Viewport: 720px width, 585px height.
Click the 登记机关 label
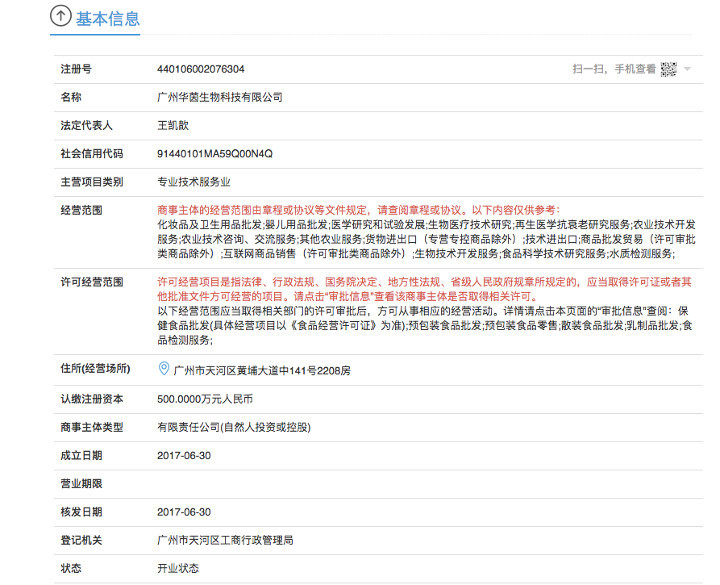tap(81, 540)
